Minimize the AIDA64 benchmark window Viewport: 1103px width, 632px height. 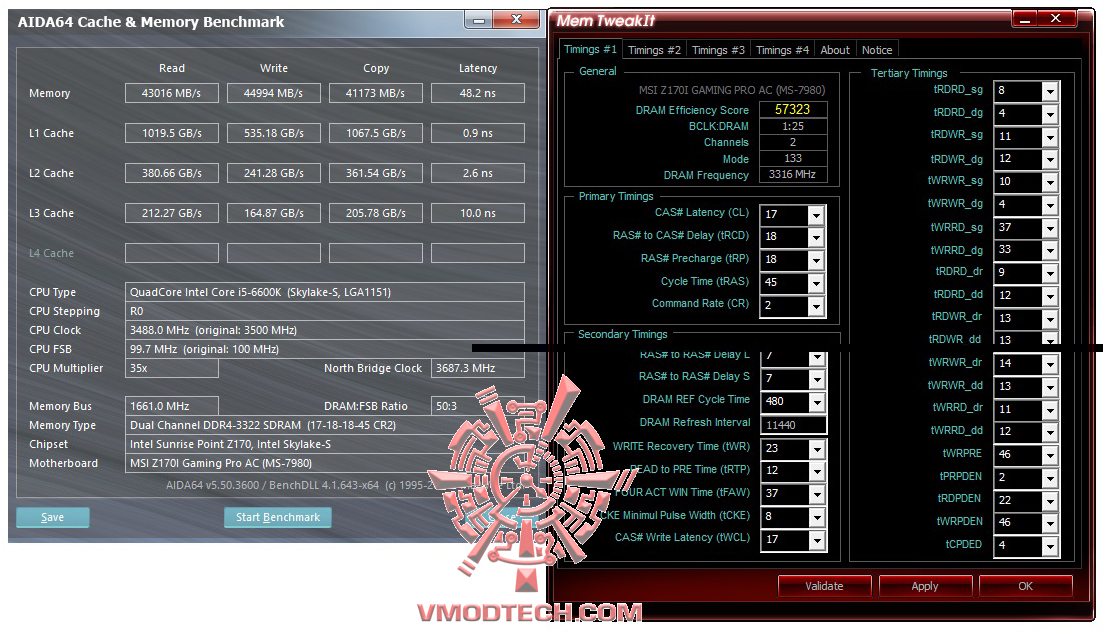pos(479,20)
